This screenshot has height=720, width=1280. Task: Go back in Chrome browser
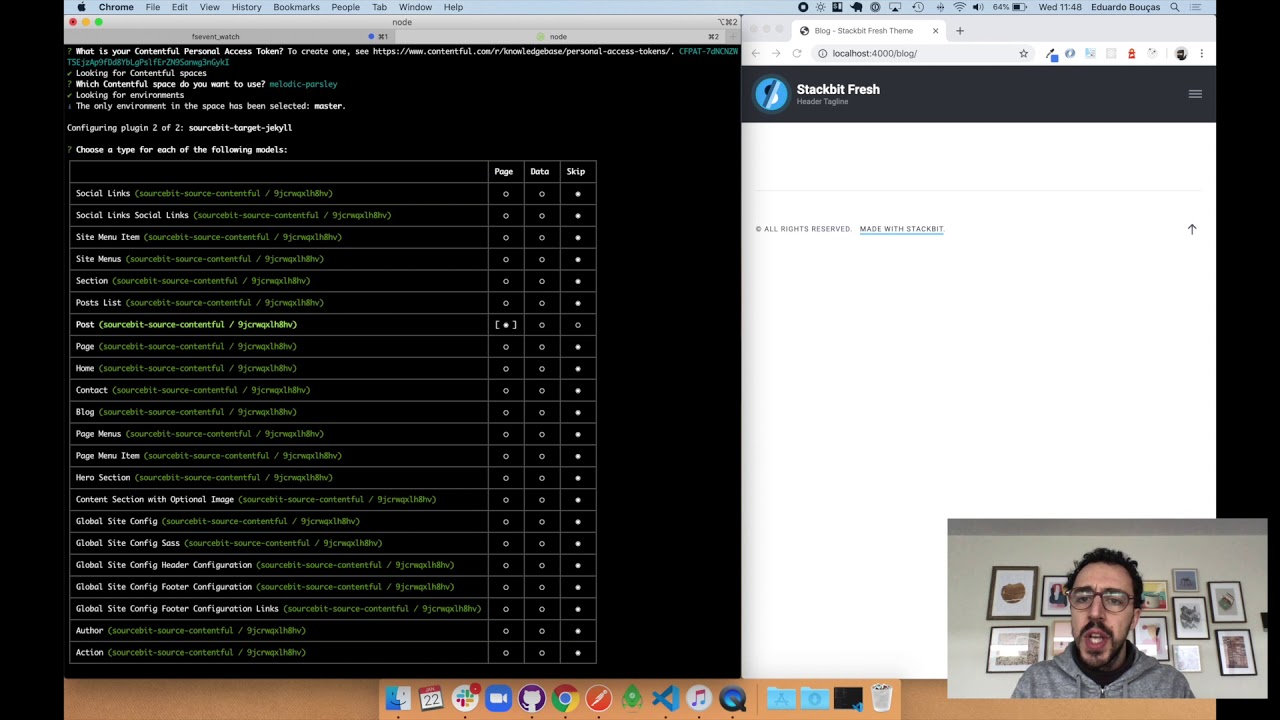[756, 53]
